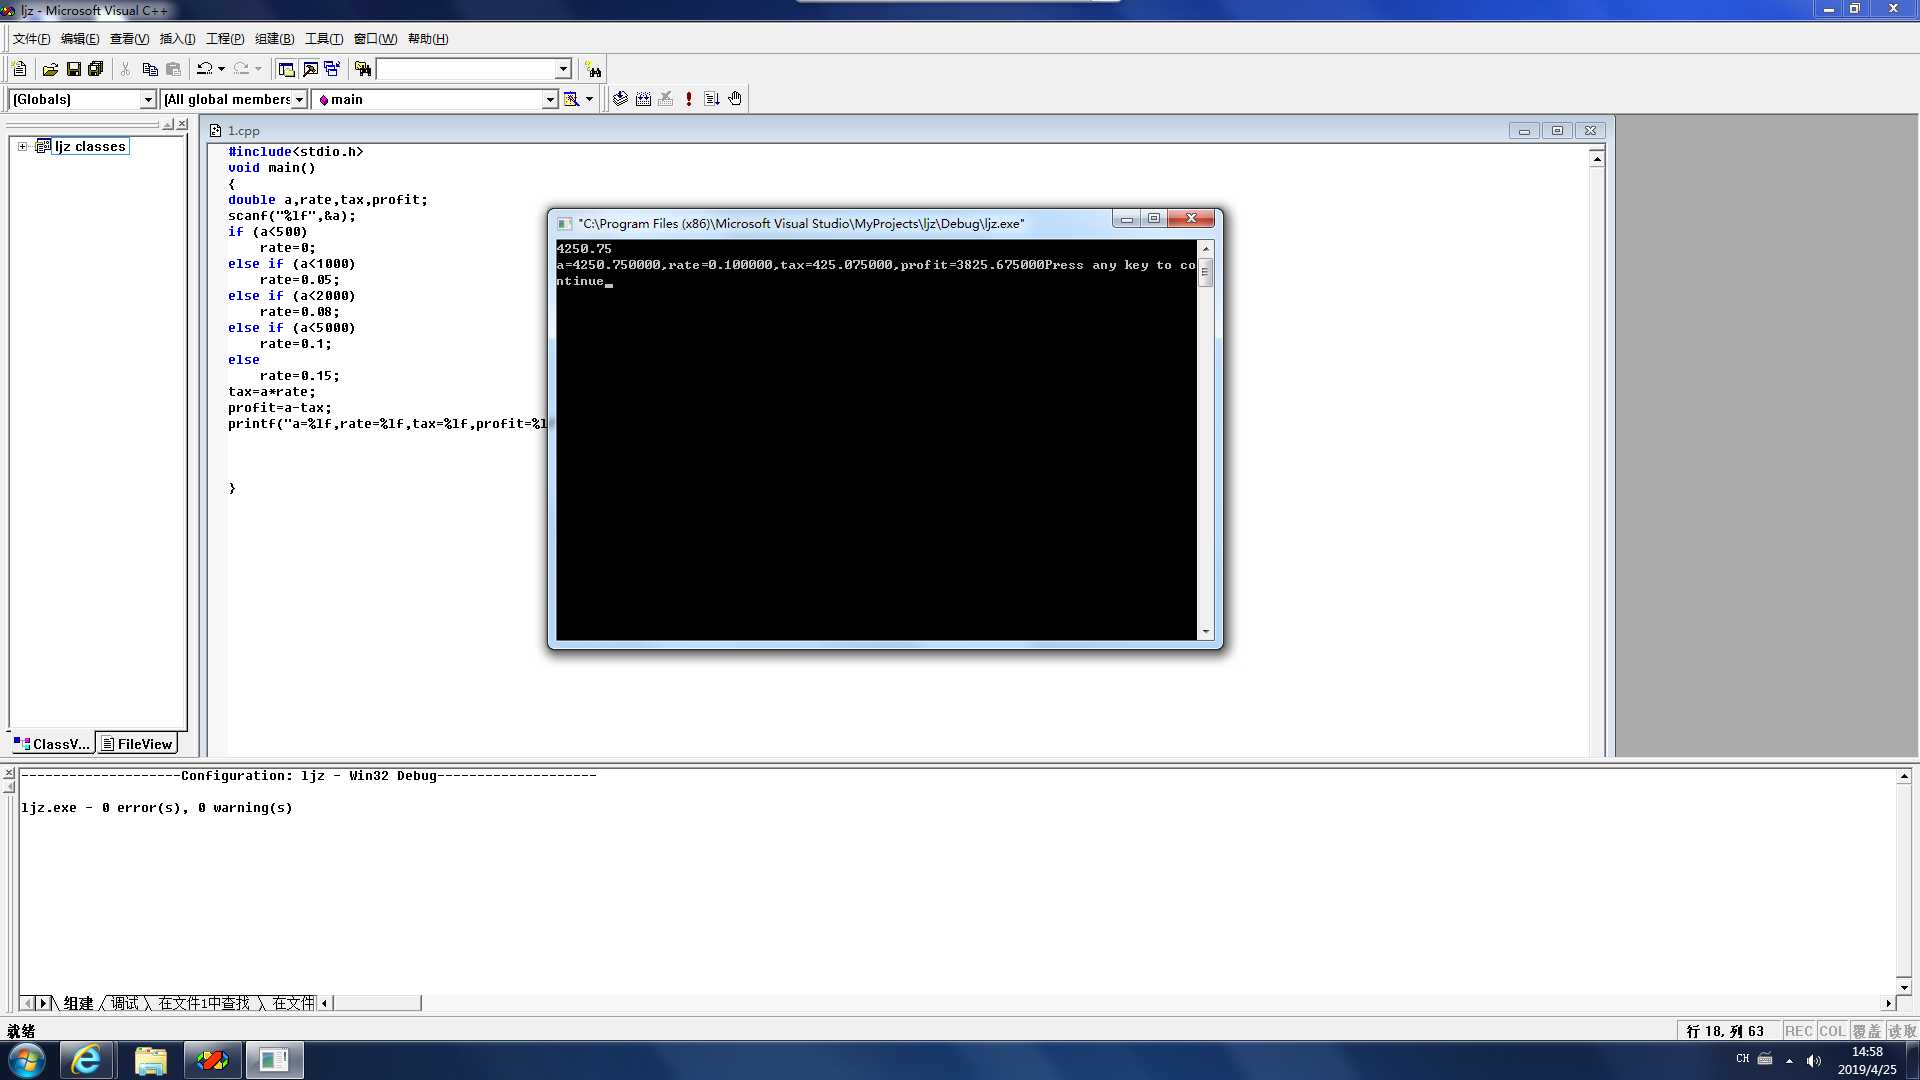The height and width of the screenshot is (1080, 1920).
Task: Open the Find text combo box dropdown
Action: (563, 69)
